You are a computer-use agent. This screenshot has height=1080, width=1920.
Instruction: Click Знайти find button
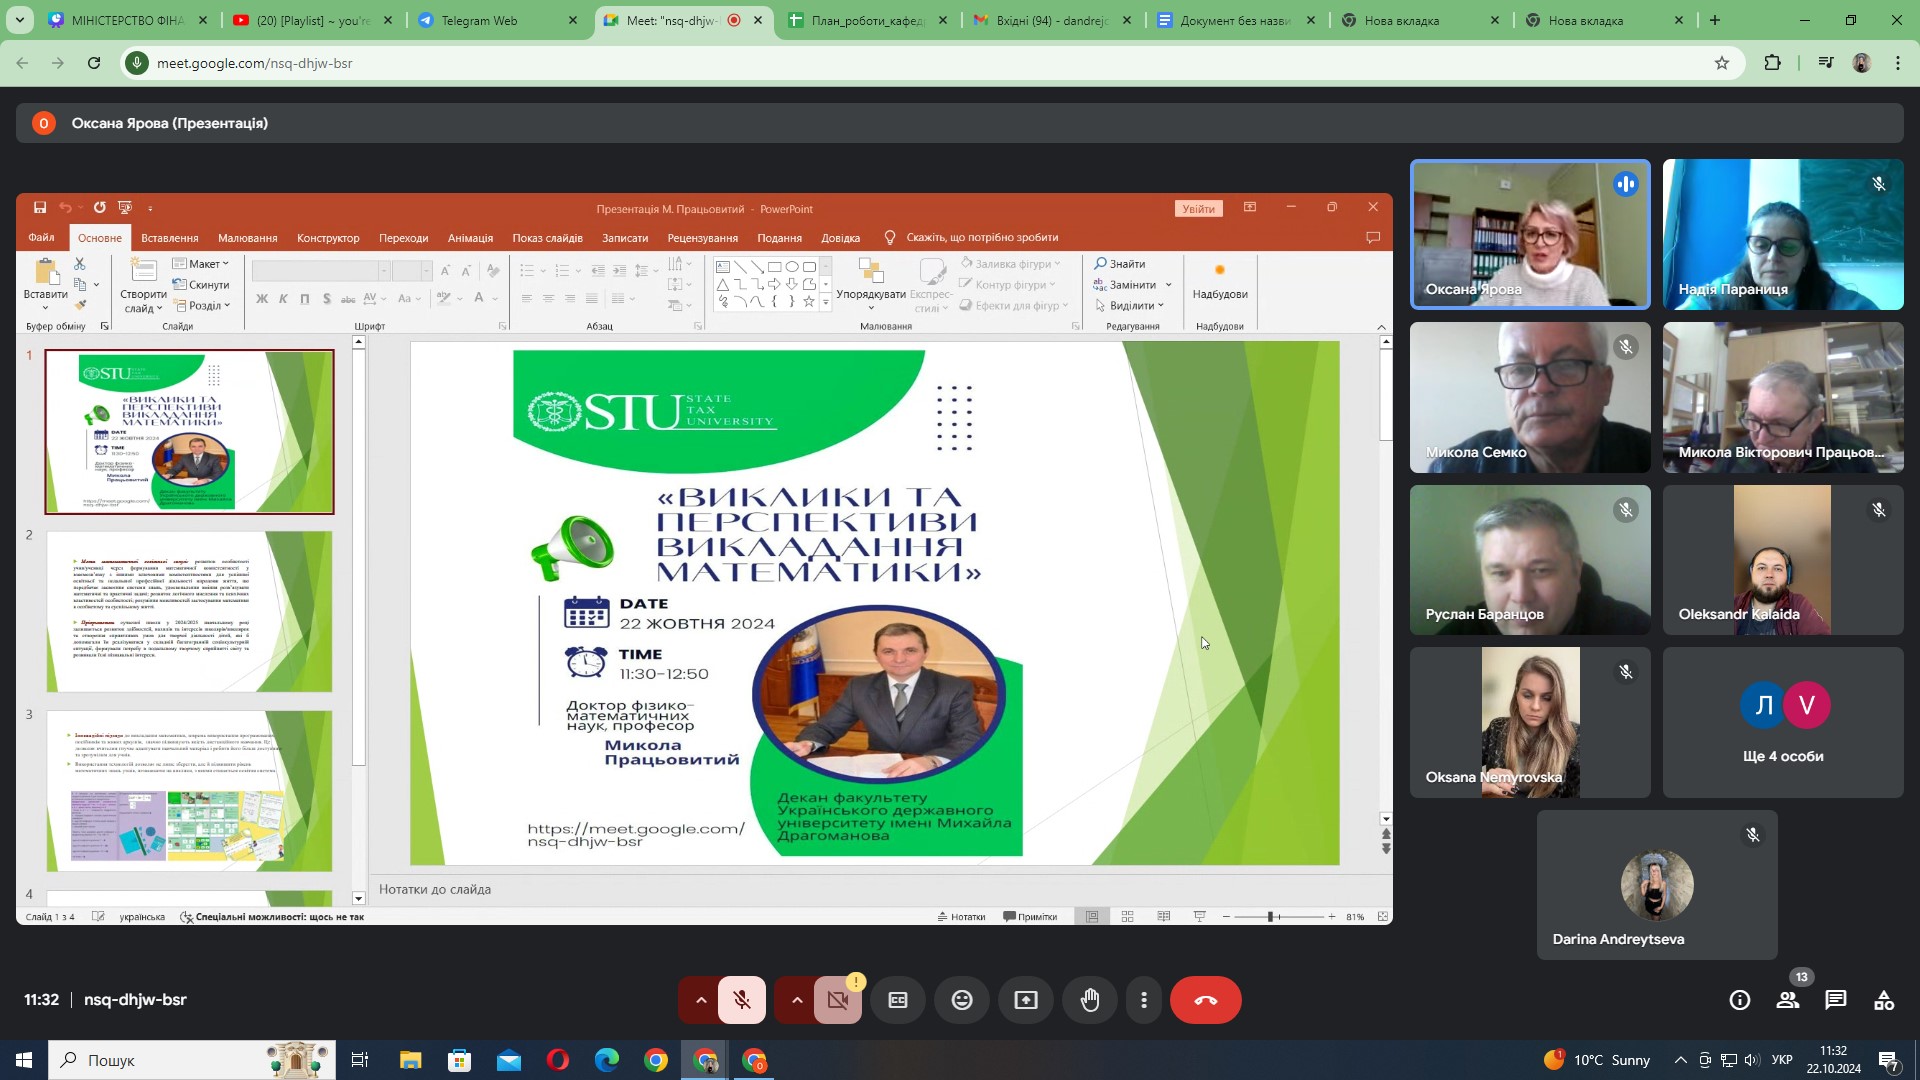(x=1120, y=264)
